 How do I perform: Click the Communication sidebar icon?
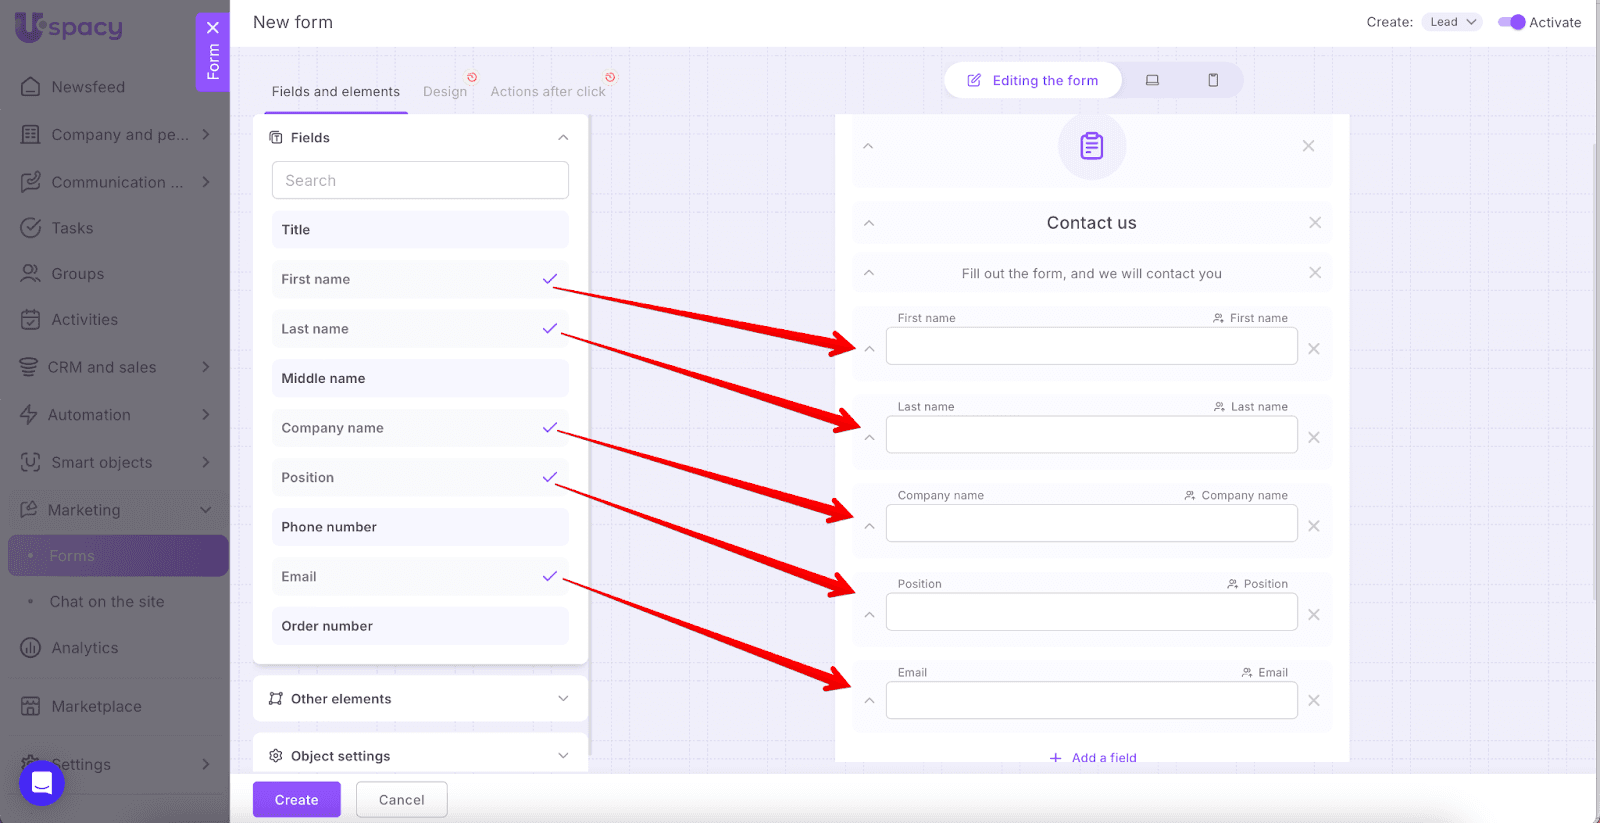(31, 182)
